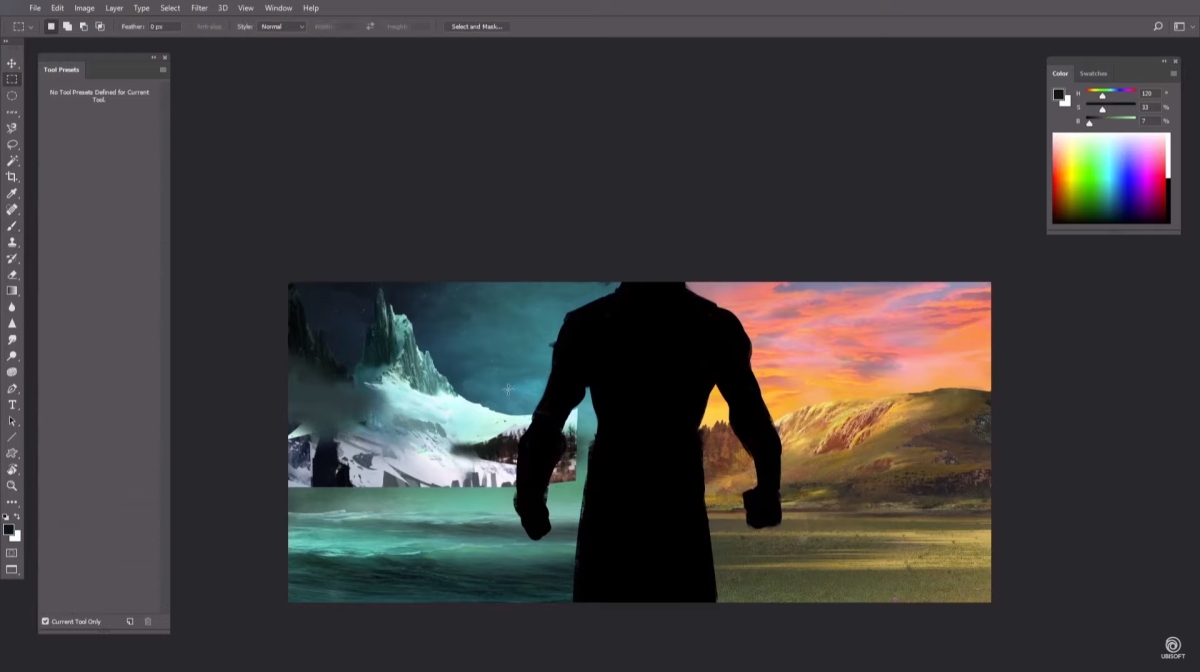Enable Subtract from Selection mode
The image size is (1200, 672).
[x=83, y=26]
